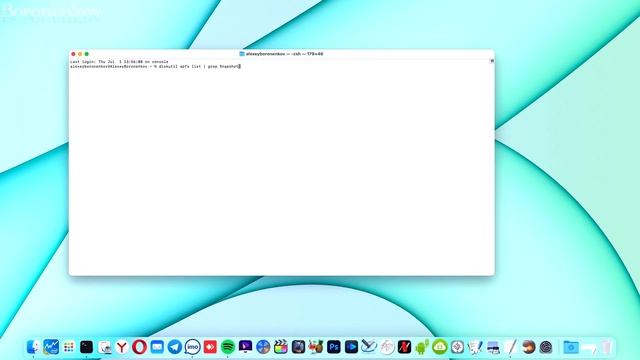Viewport: 640px width, 360px height.
Task: Click the Terminal scroll indicator at top right
Action: coord(492,61)
